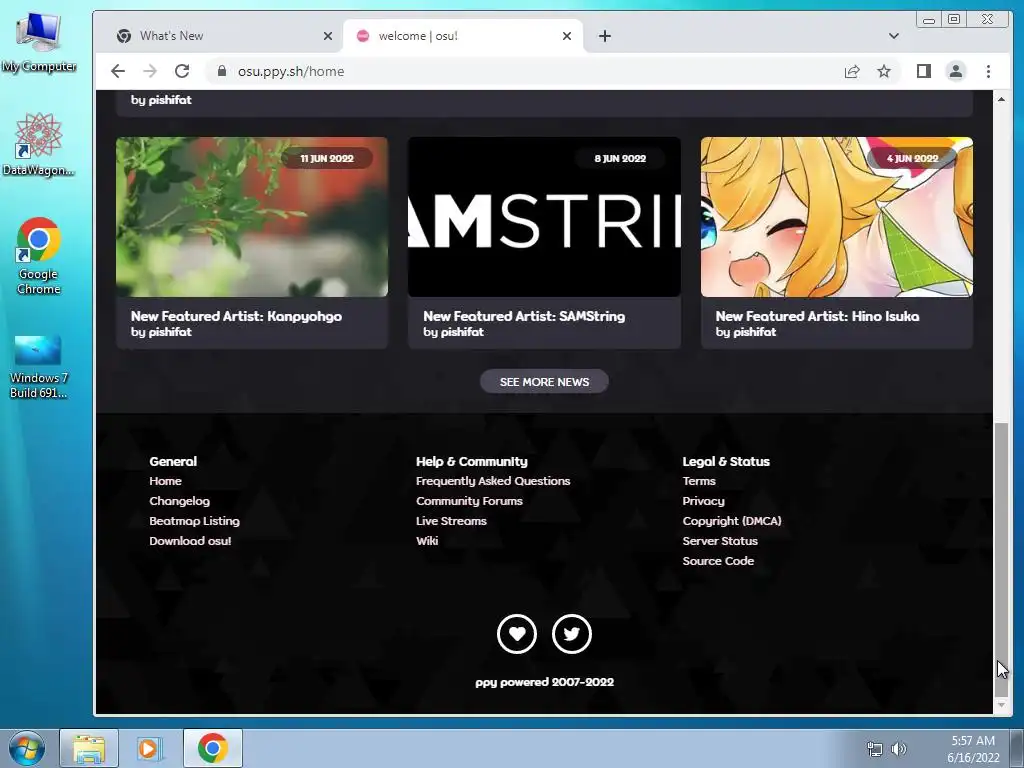Bookmark this page with the star
Viewport: 1024px width, 768px height.
(x=884, y=71)
